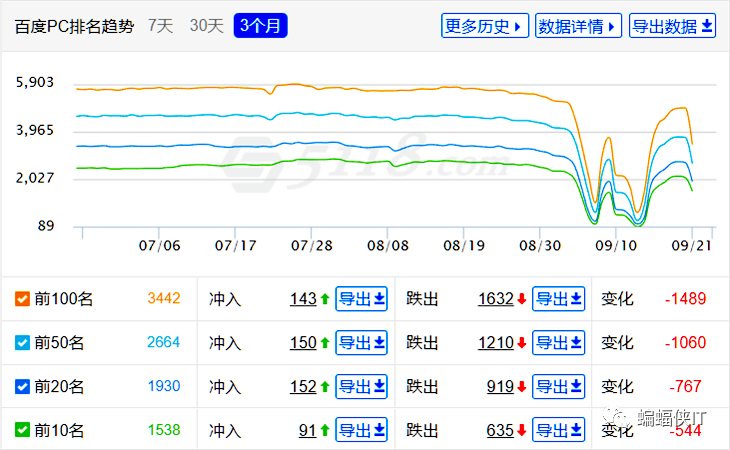Open 冲入 count 150 link
730x450 pixels.
click(303, 343)
